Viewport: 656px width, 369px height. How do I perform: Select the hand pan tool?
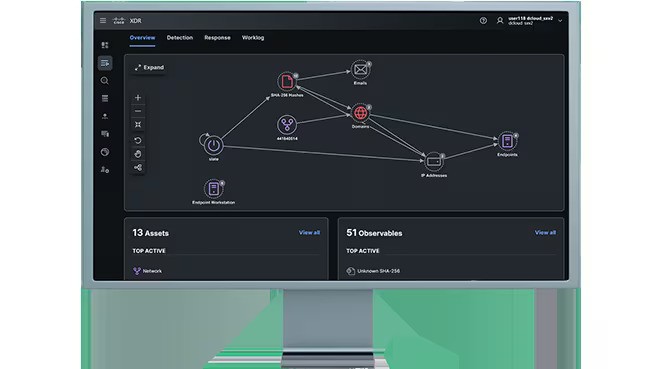pos(138,154)
